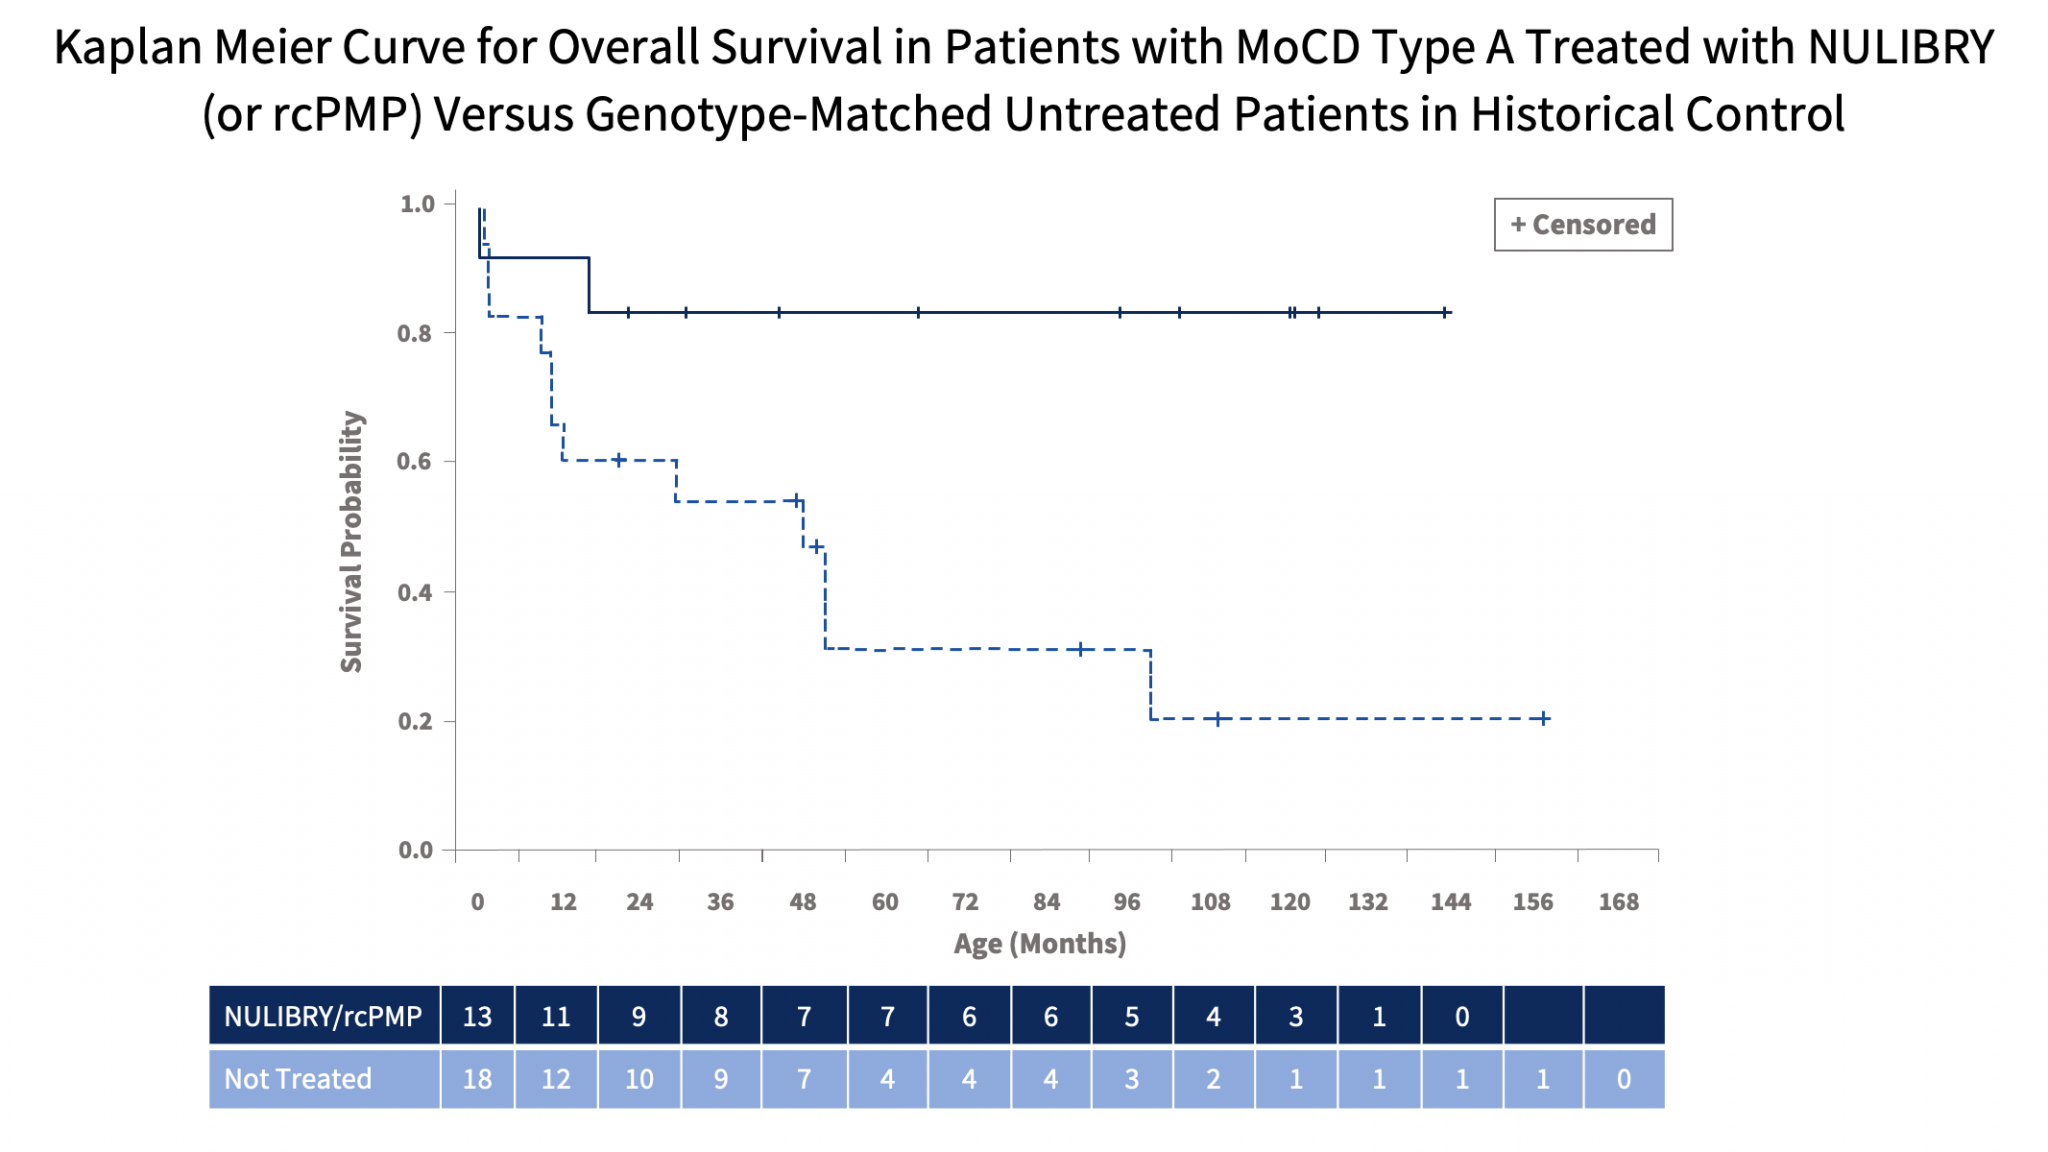The height and width of the screenshot is (1152, 2048).
Task: Click the last censored mark on dashed curve
Action: 1544,718
